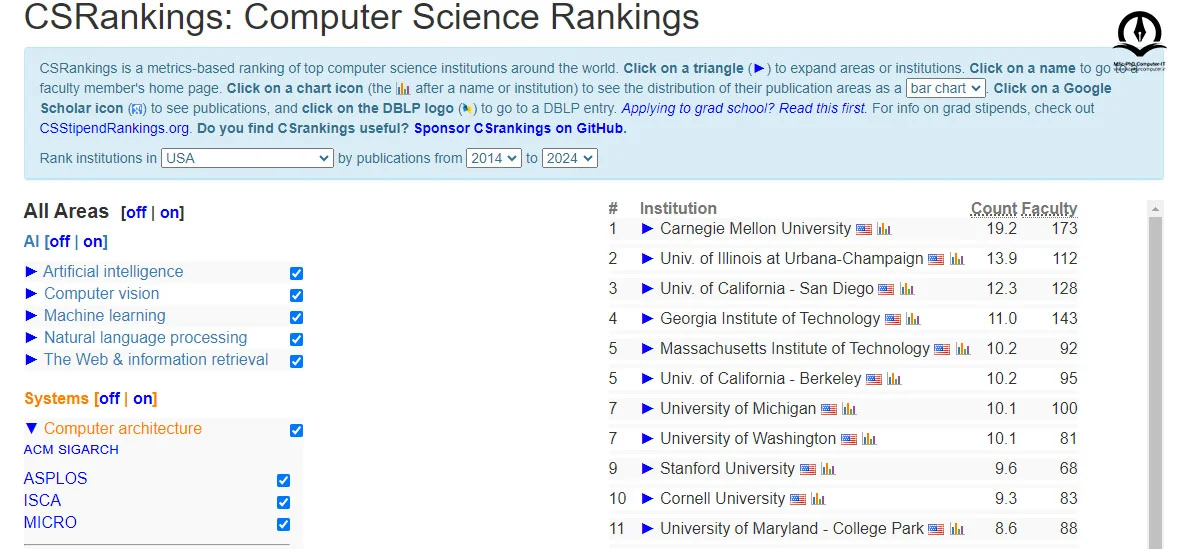Image resolution: width=1180 pixels, height=549 pixels.
Task: Click the logo icon in the top-right corner
Action: pyautogui.click(x=1139, y=40)
